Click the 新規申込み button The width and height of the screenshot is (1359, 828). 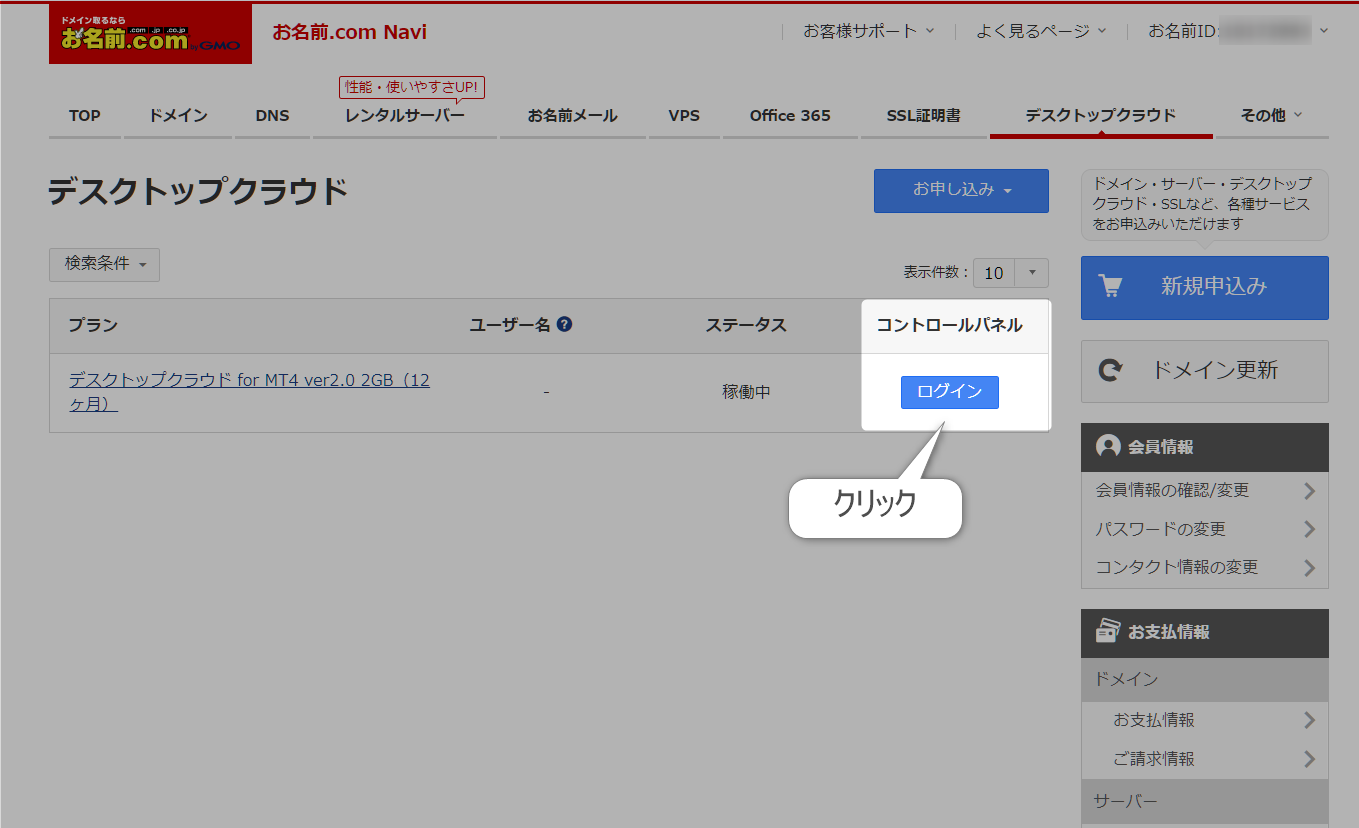point(1205,287)
